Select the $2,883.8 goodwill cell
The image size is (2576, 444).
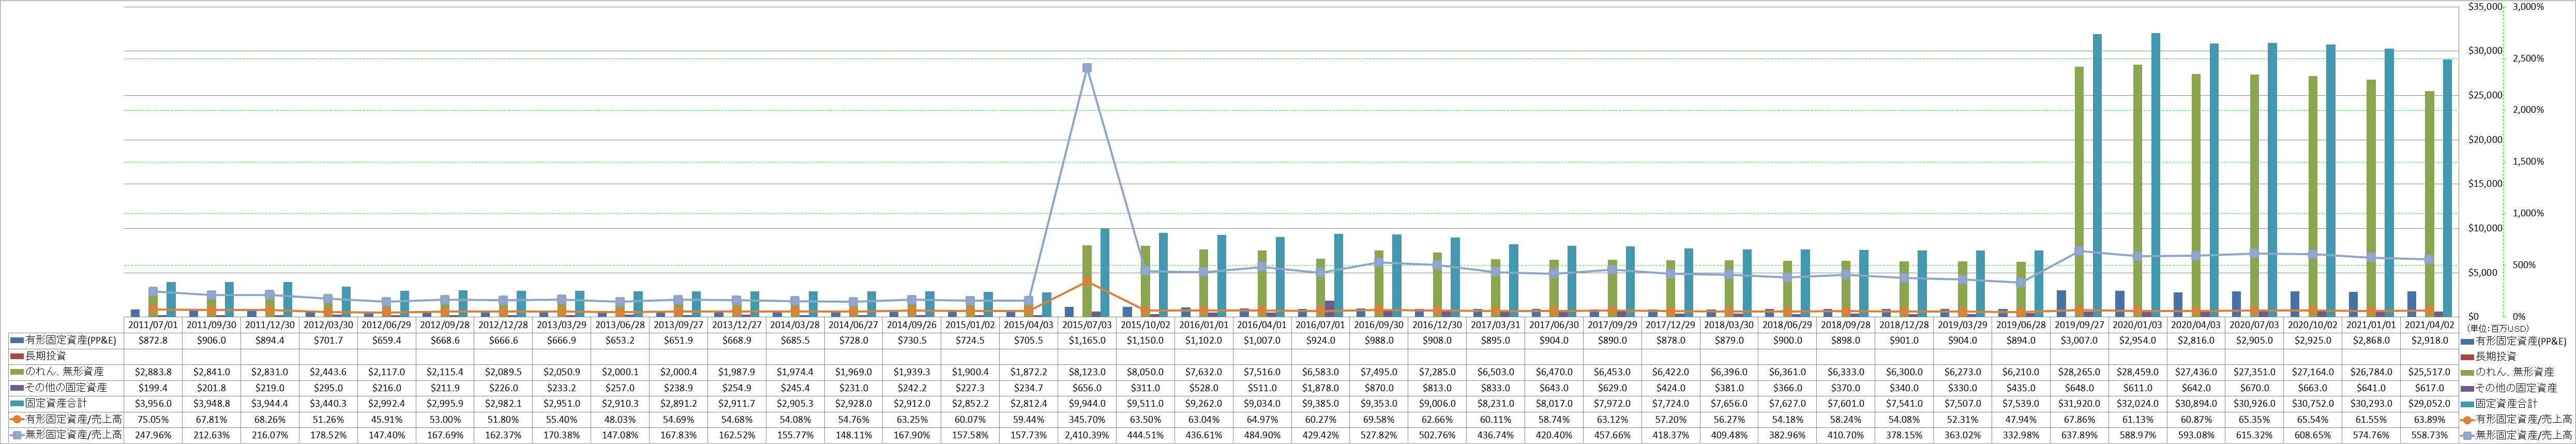pyautogui.click(x=153, y=372)
